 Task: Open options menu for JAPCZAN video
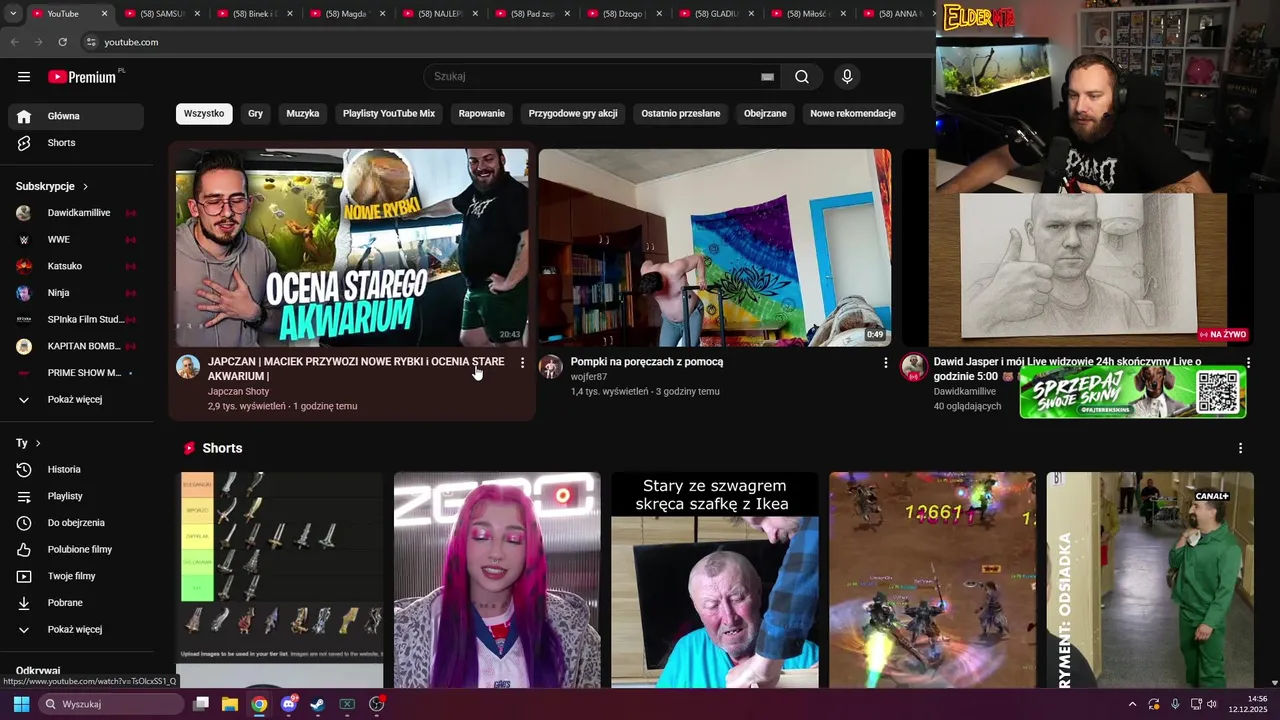tap(522, 363)
